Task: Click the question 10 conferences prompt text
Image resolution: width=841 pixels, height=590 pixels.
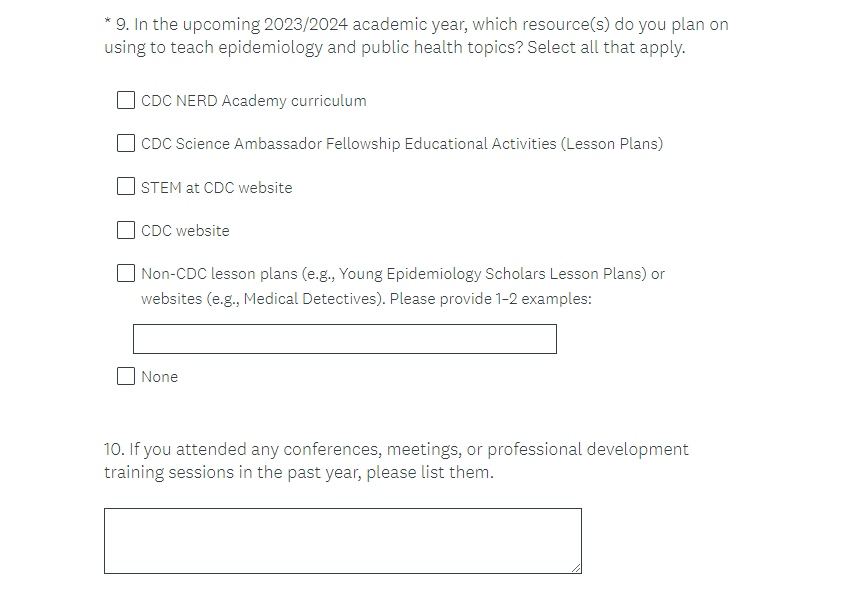Action: (396, 461)
